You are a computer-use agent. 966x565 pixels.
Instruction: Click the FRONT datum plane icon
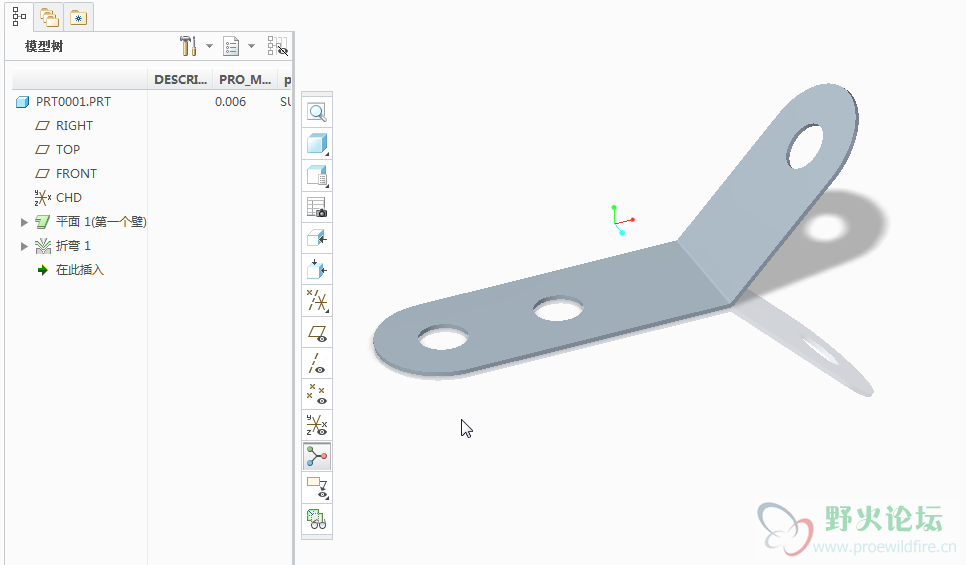tap(43, 174)
